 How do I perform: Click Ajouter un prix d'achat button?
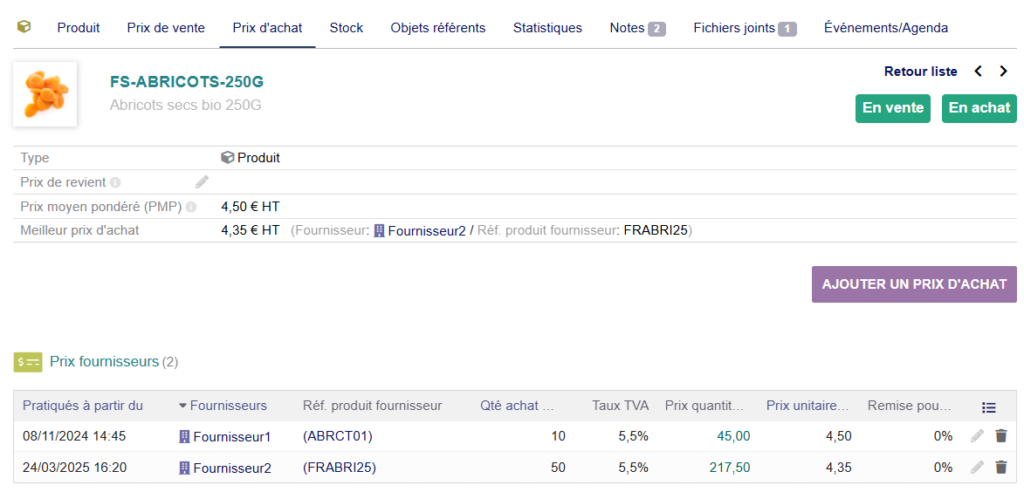(x=914, y=284)
